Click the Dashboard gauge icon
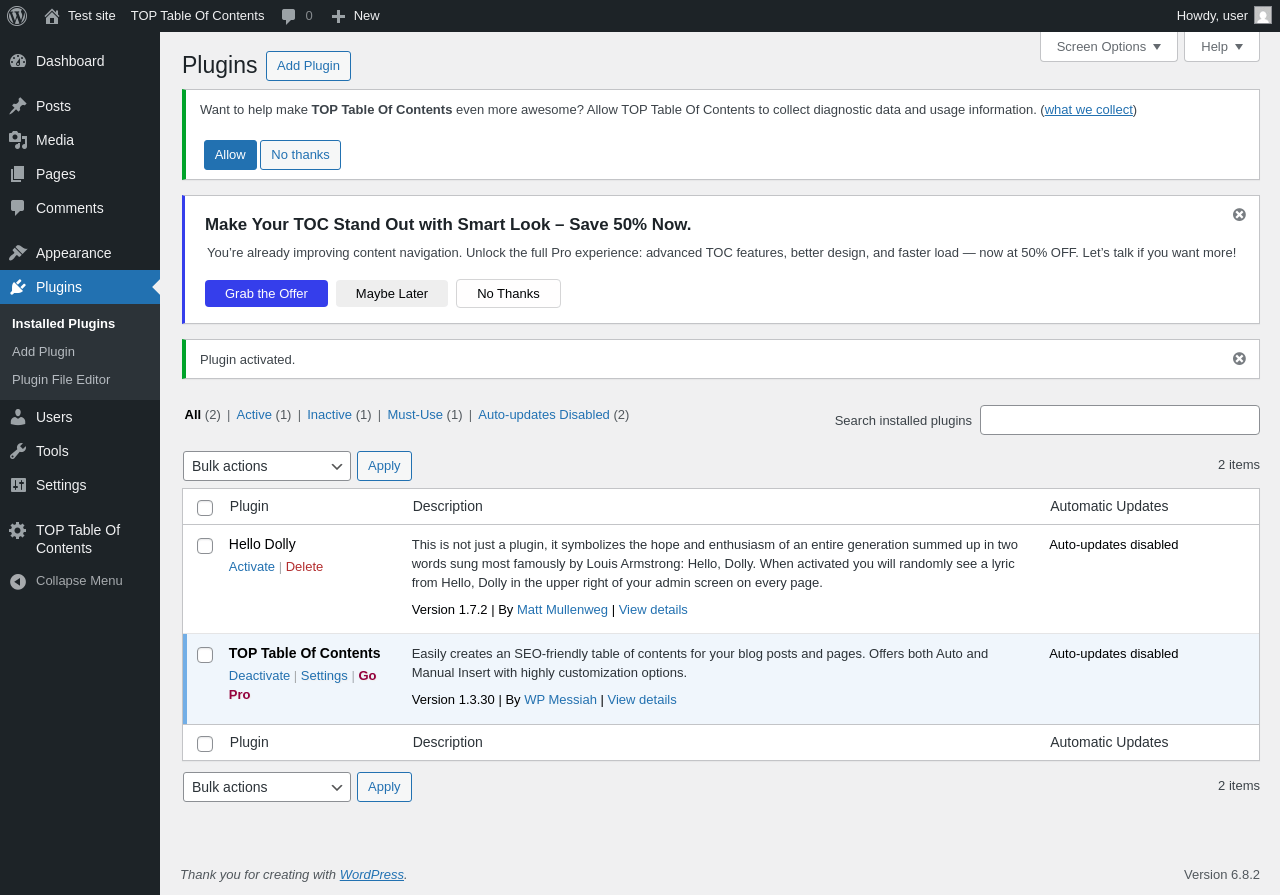The width and height of the screenshot is (1280, 895). point(18,61)
